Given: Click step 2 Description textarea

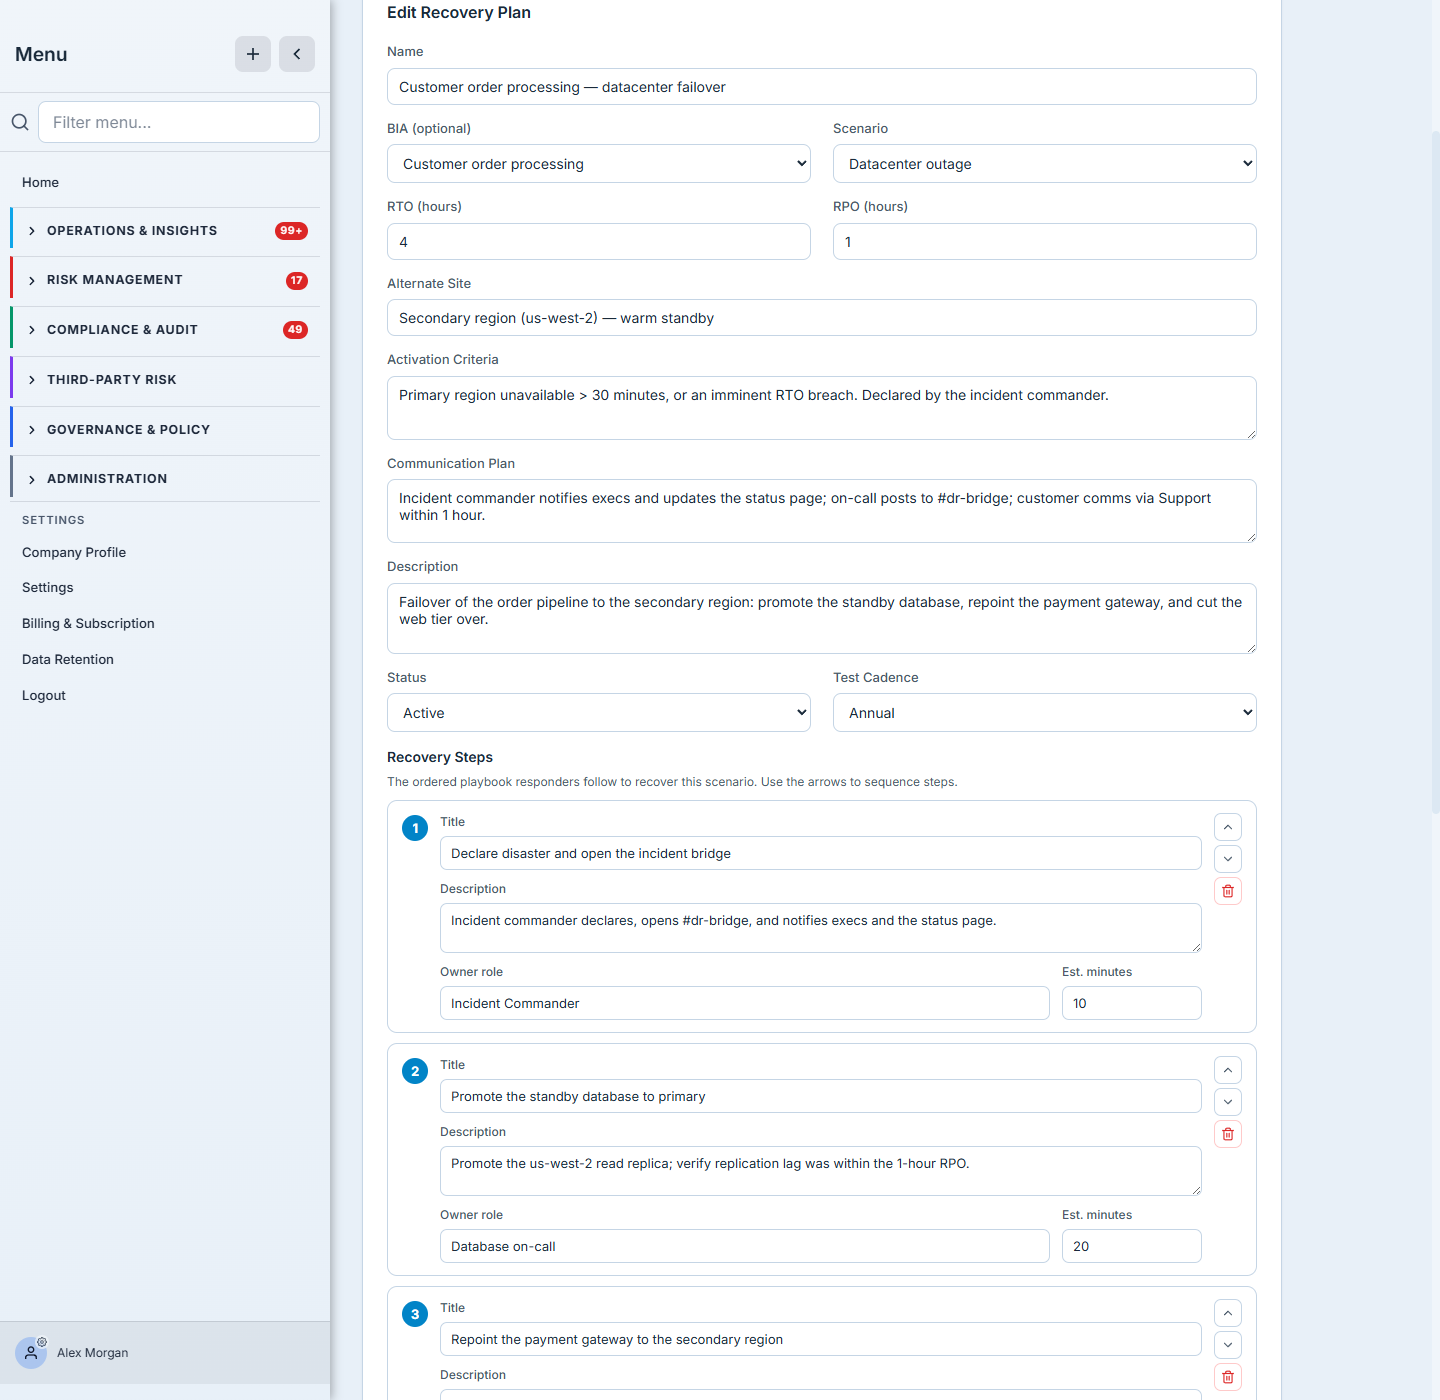Looking at the screenshot, I should pos(821,1171).
